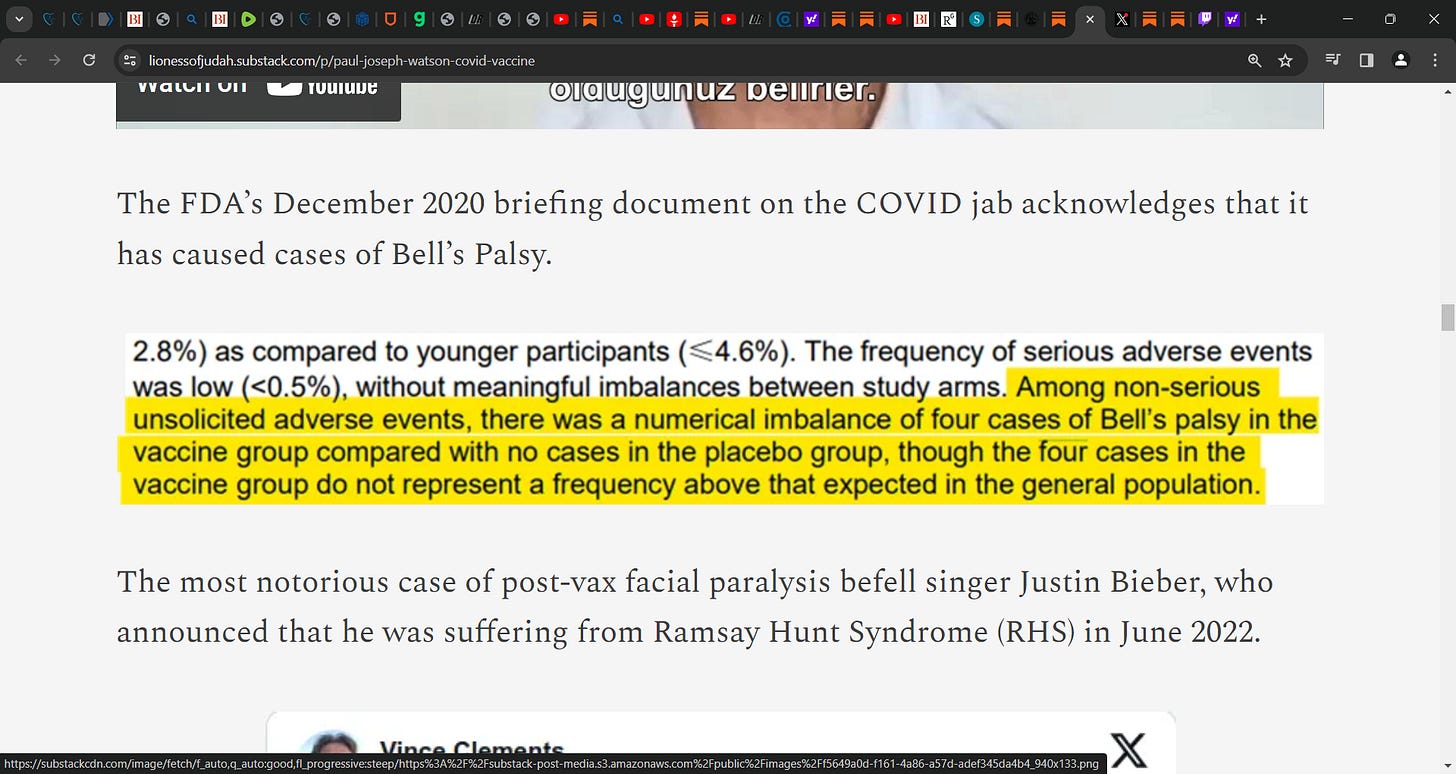Restore down the browser window

[1389, 19]
